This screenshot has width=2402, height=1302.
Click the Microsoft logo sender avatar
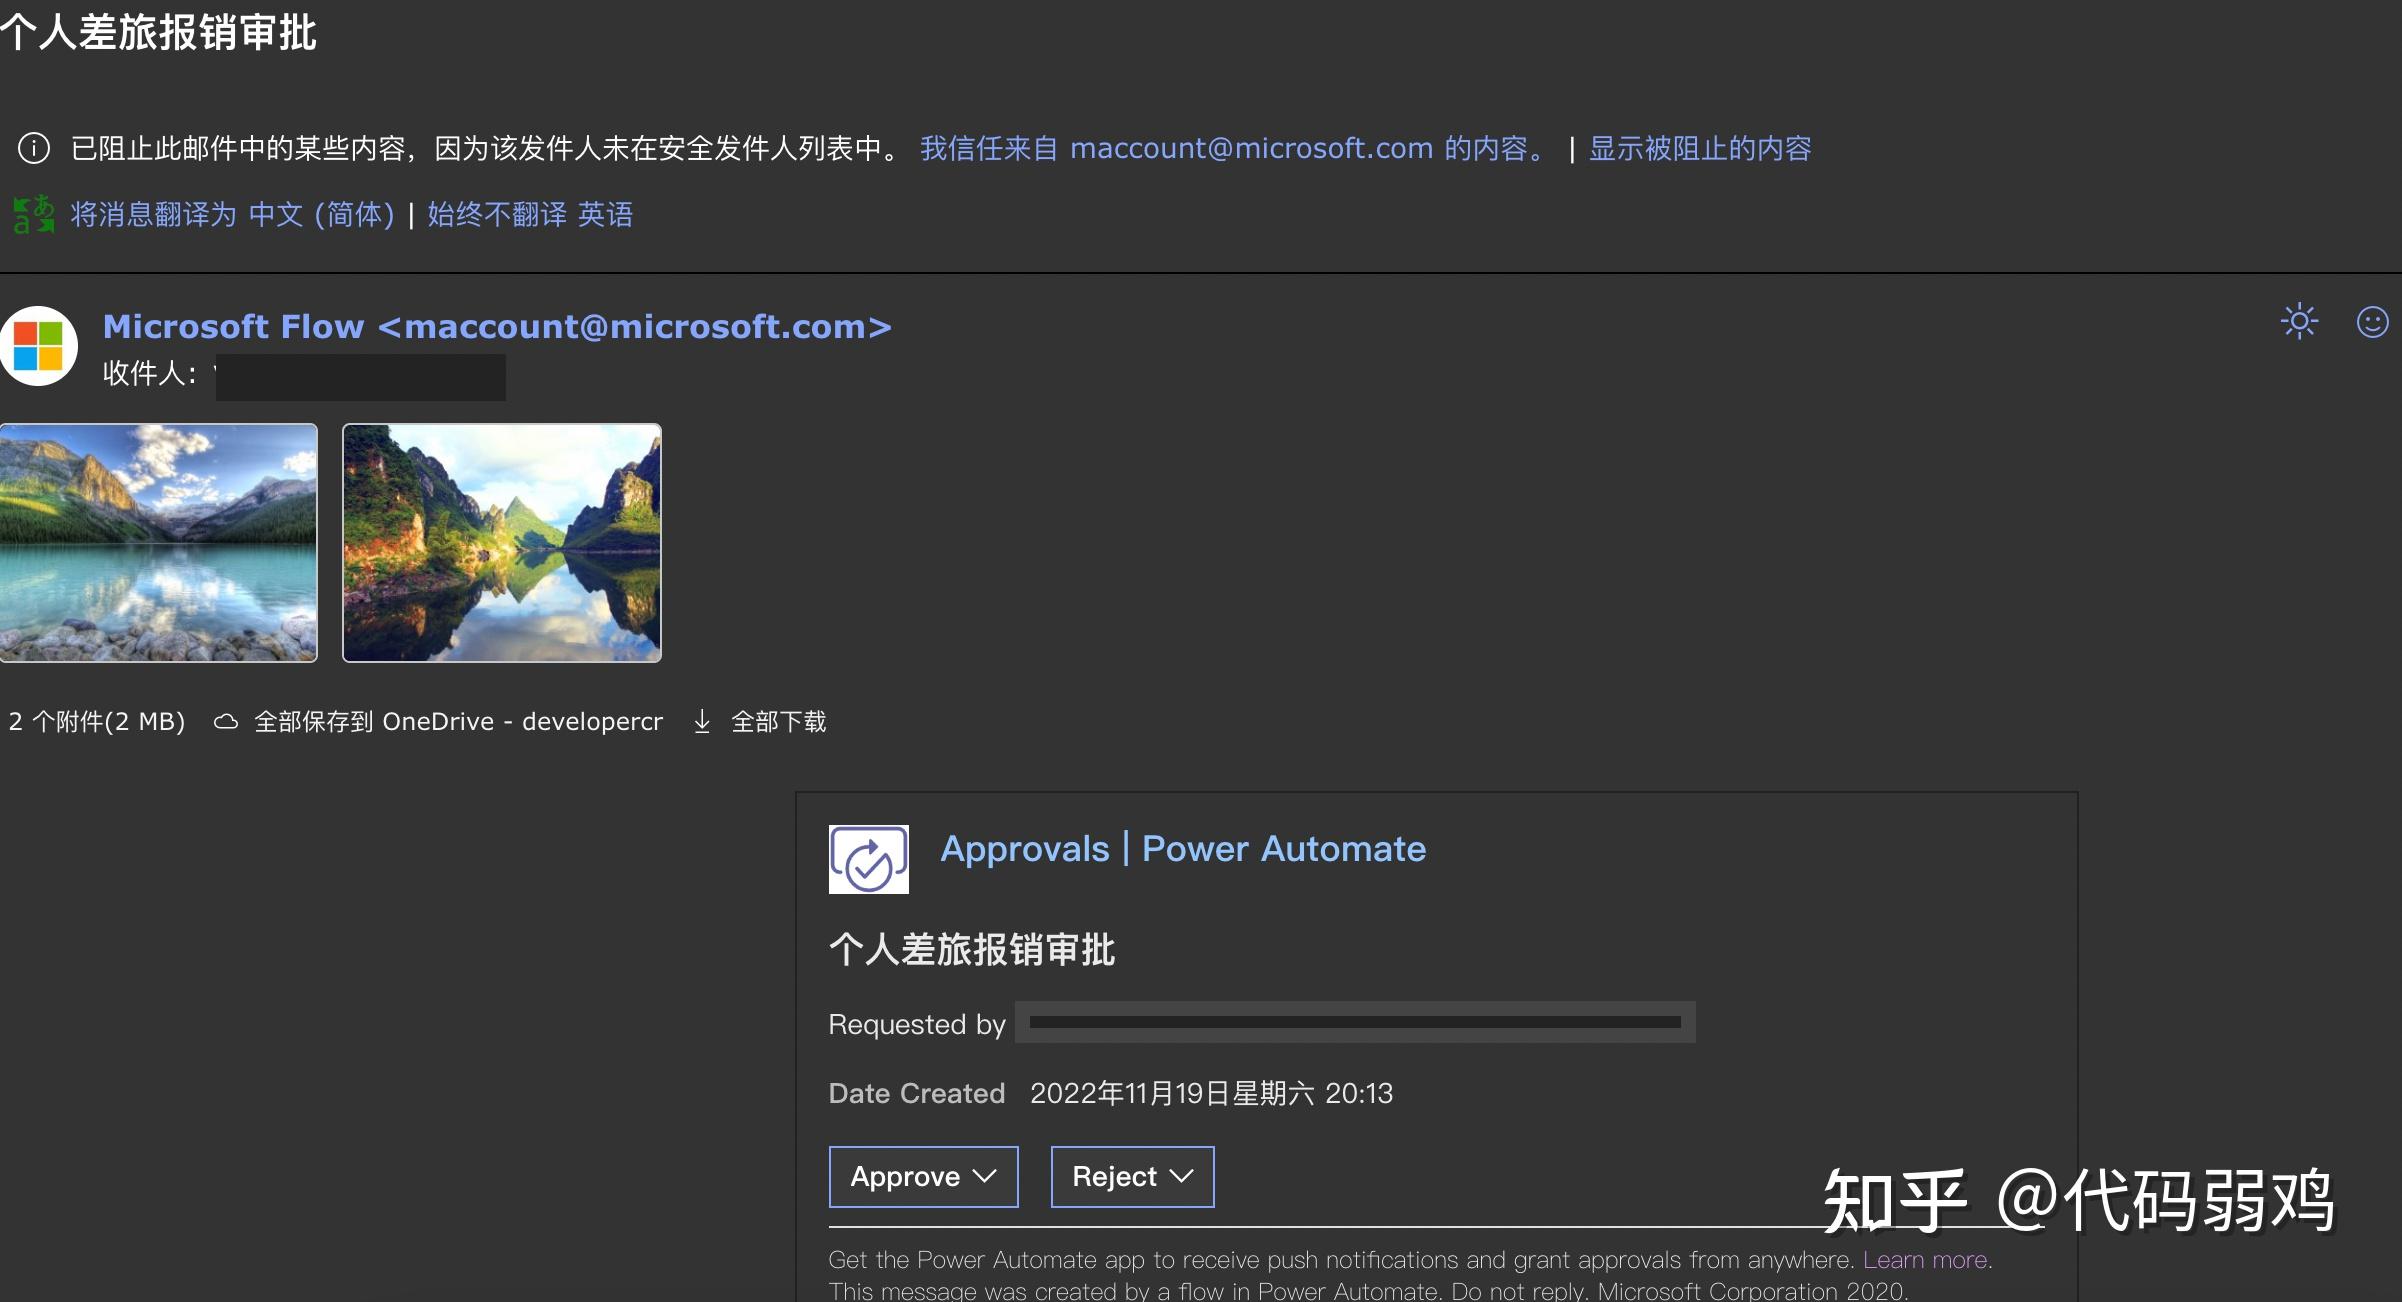click(38, 346)
